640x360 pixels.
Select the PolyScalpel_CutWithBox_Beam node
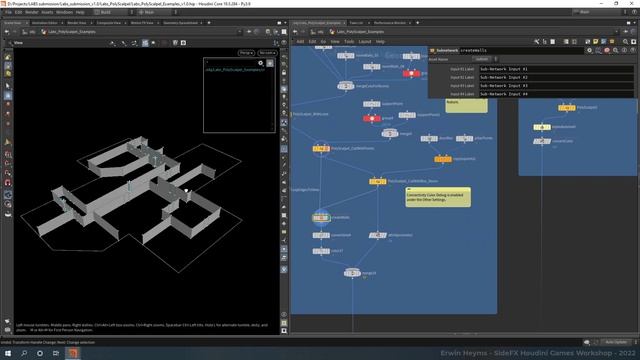coord(378,181)
